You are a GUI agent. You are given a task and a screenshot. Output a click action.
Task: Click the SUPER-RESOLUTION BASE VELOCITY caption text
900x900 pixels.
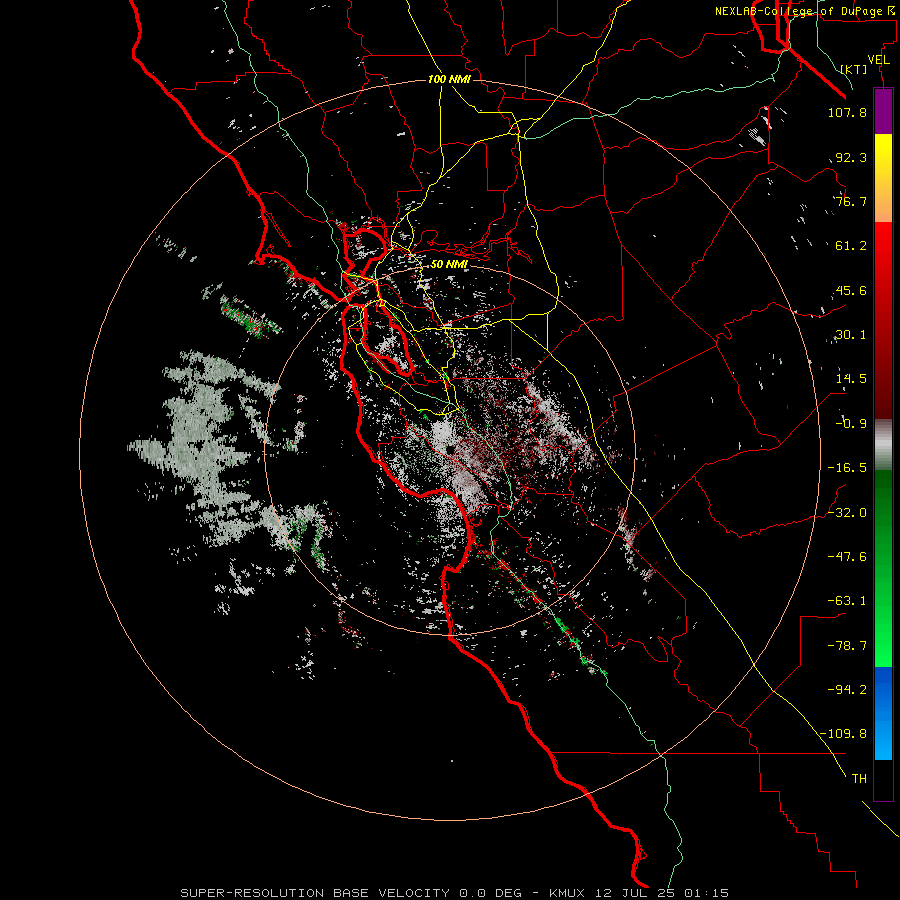(x=317, y=893)
